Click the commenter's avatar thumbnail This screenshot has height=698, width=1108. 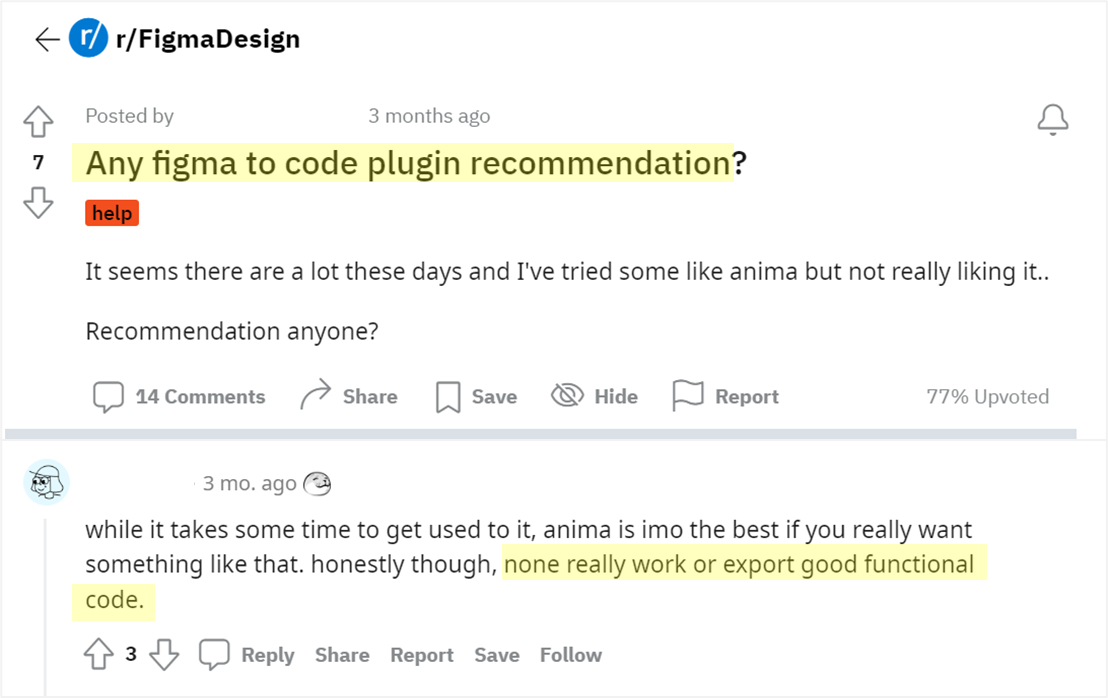click(x=46, y=482)
